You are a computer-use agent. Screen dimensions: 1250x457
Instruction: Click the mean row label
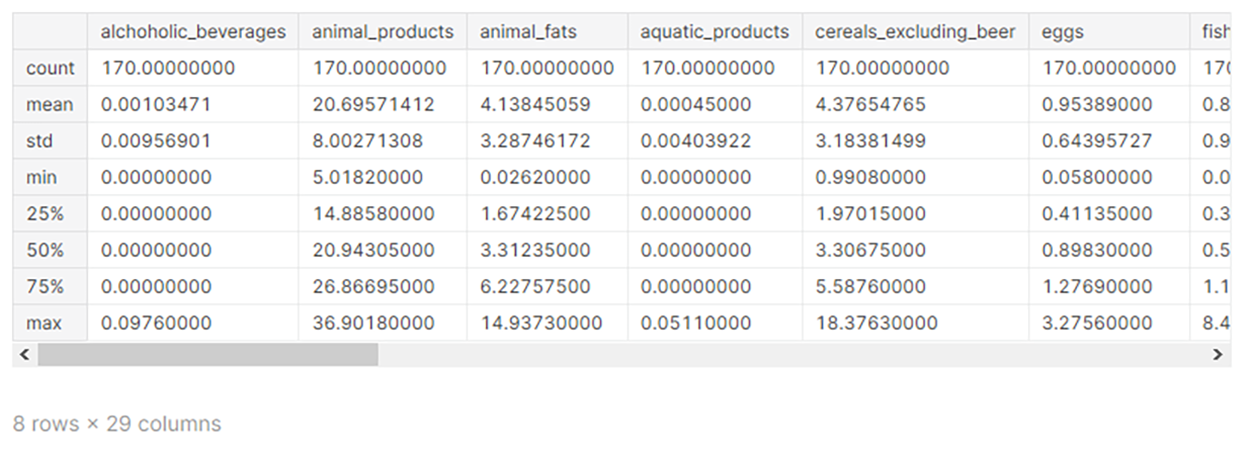click(48, 104)
